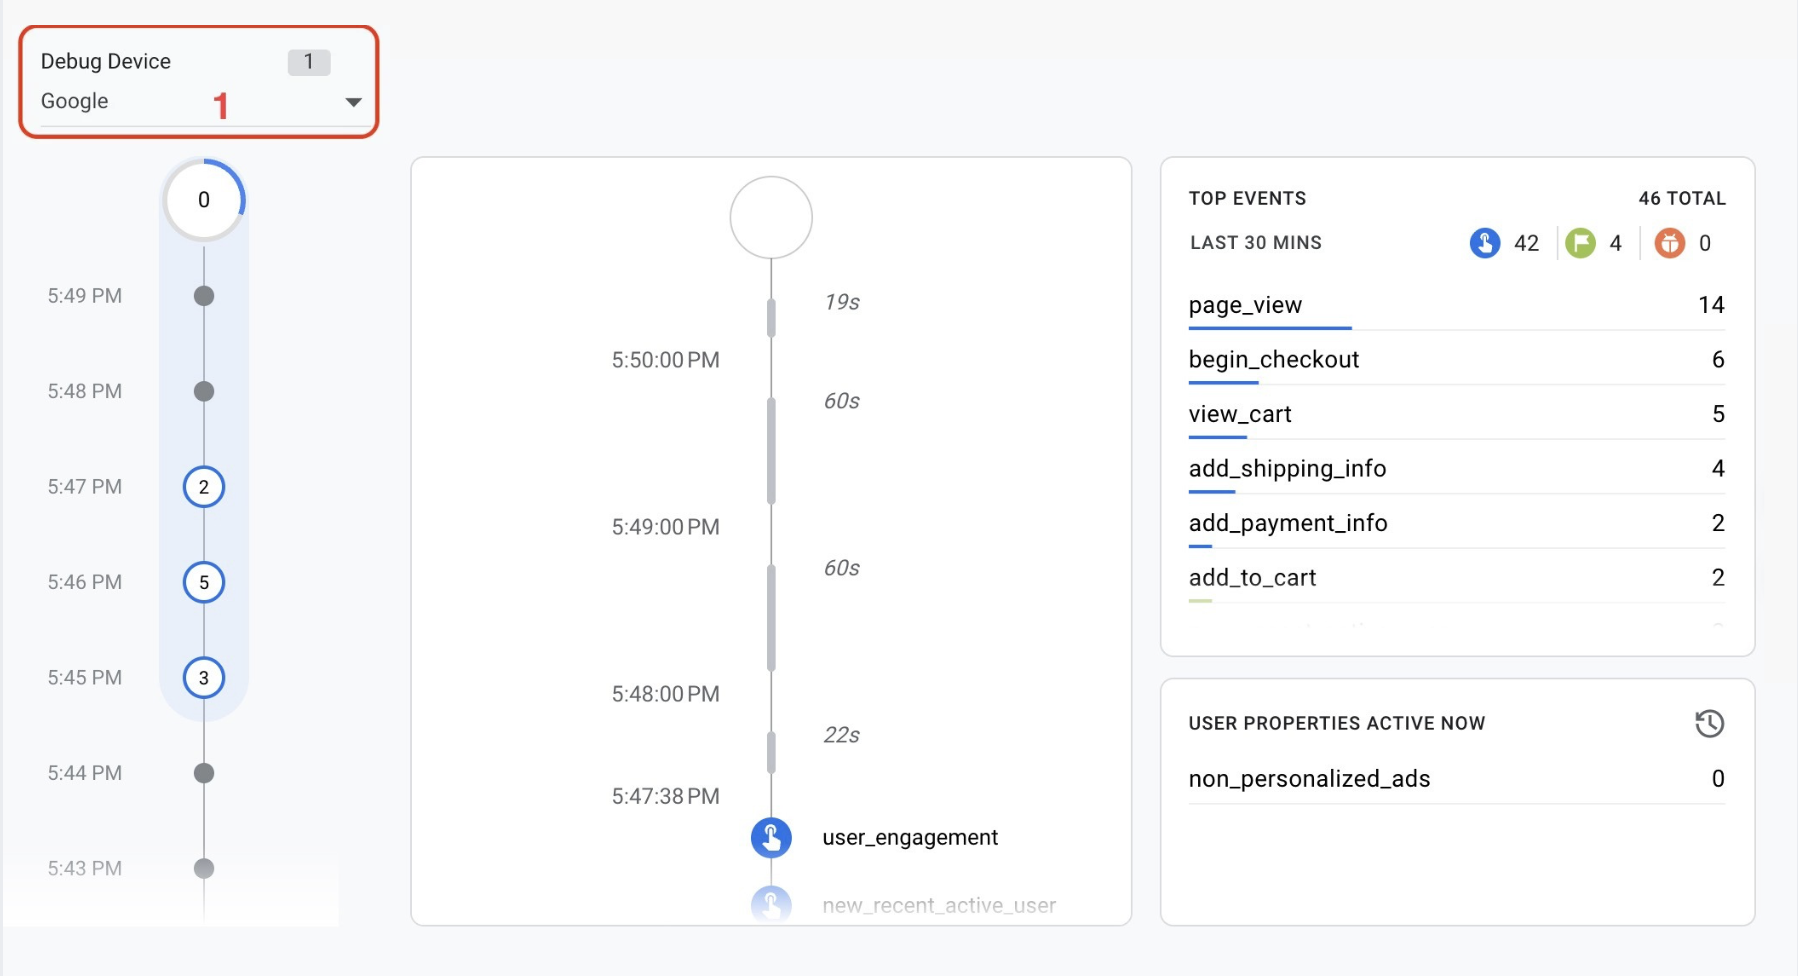
Task: Select the empty circle atop the seconds stream
Action: tap(771, 218)
